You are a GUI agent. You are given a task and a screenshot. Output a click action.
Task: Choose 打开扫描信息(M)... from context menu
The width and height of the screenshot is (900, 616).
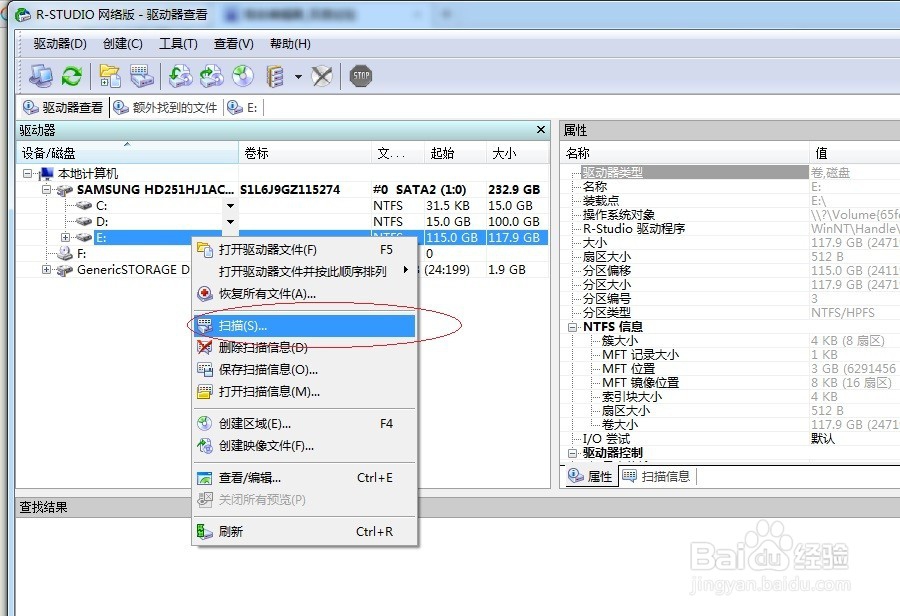(304, 392)
